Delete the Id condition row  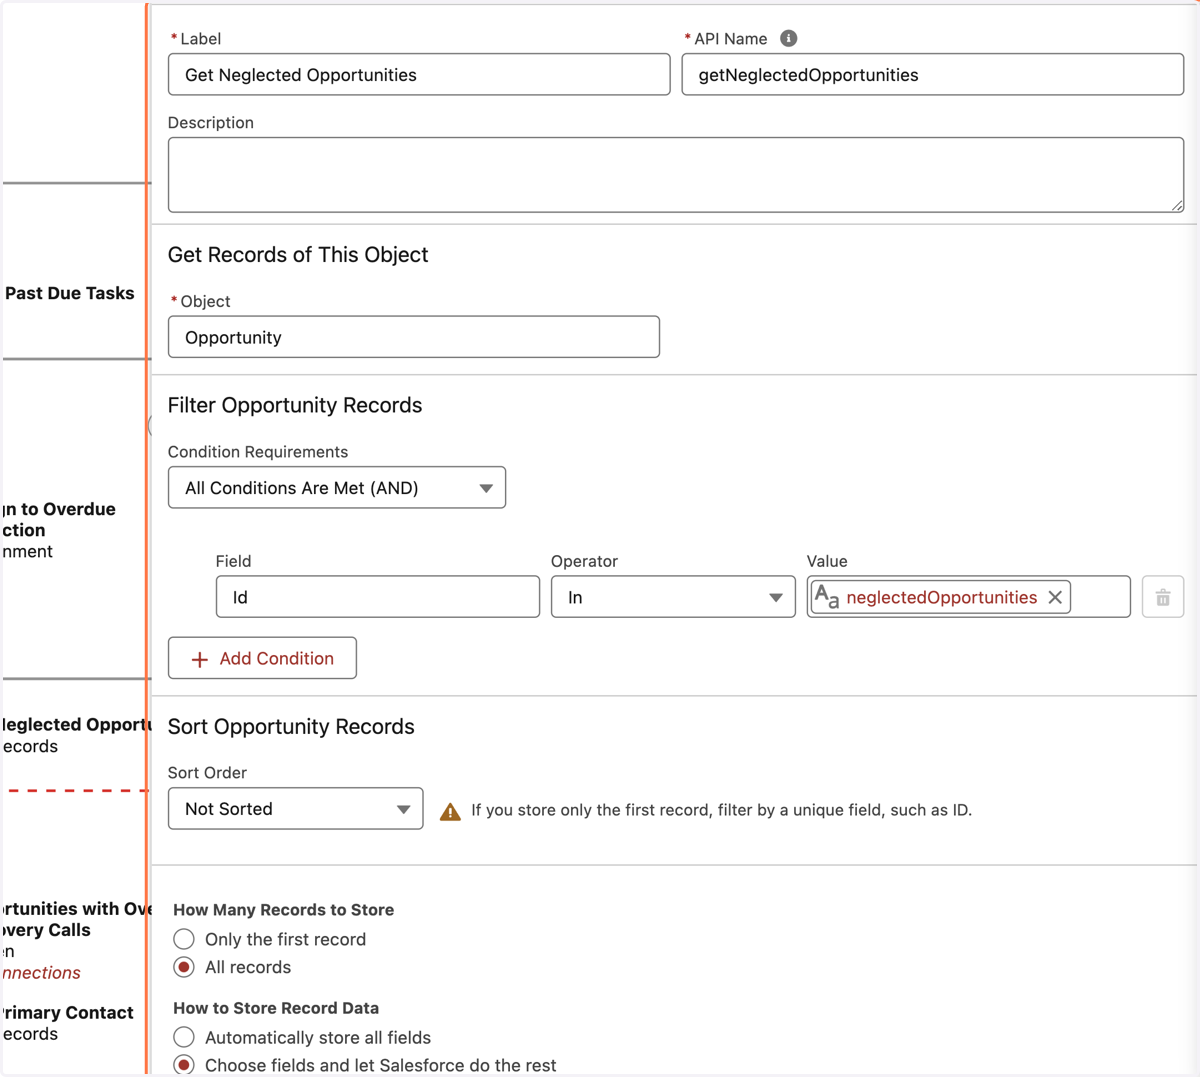pyautogui.click(x=1163, y=597)
